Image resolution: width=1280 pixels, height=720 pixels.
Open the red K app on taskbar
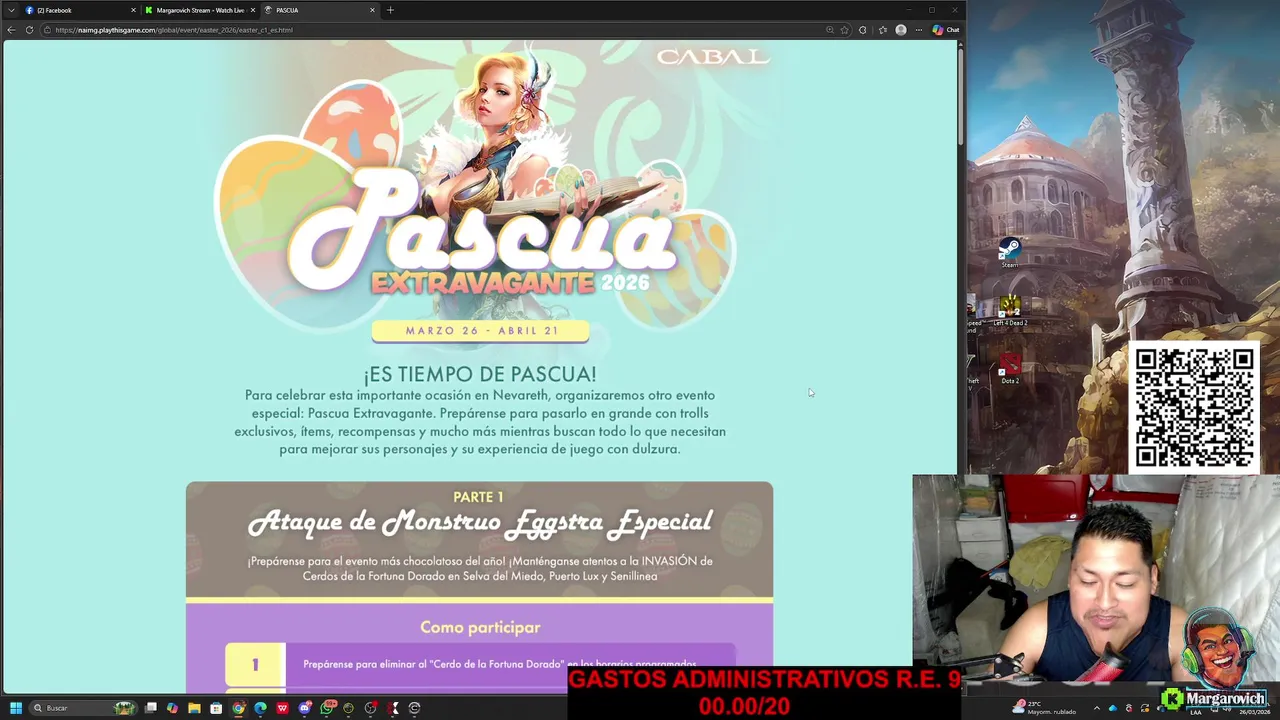(393, 708)
